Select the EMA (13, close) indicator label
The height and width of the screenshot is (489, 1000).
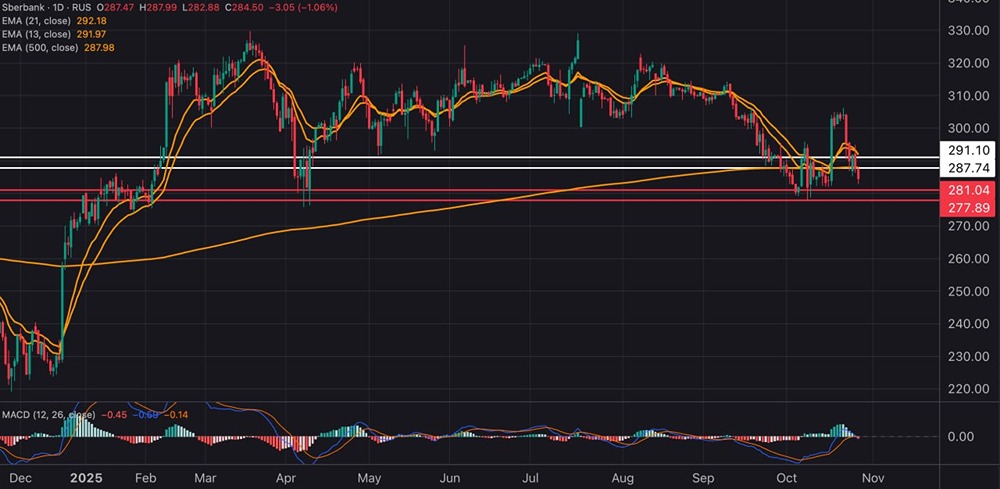click(x=35, y=34)
